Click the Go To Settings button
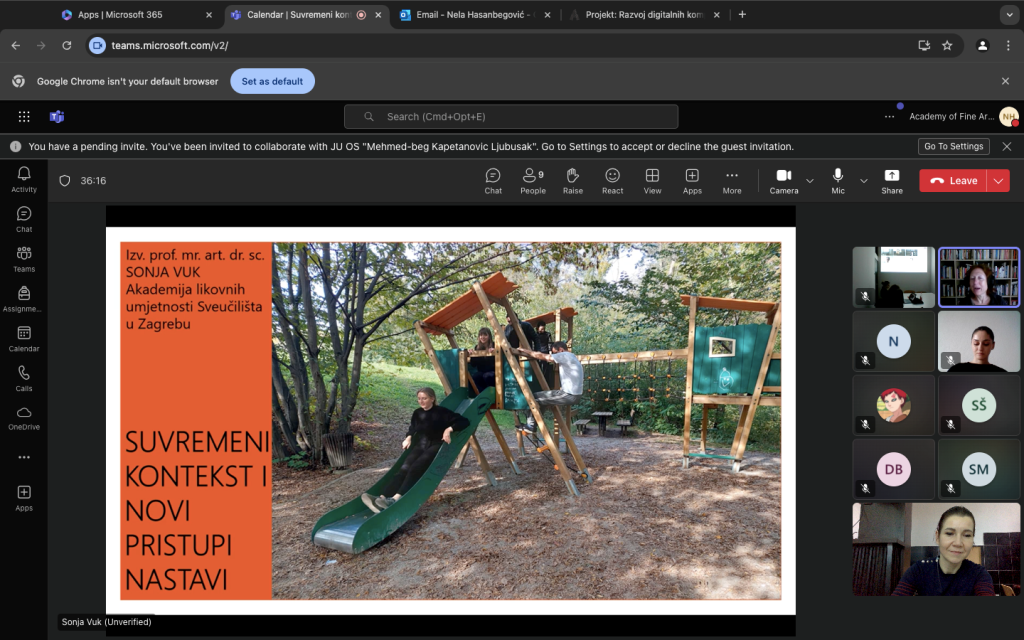1024x640 pixels. pyautogui.click(x=953, y=146)
